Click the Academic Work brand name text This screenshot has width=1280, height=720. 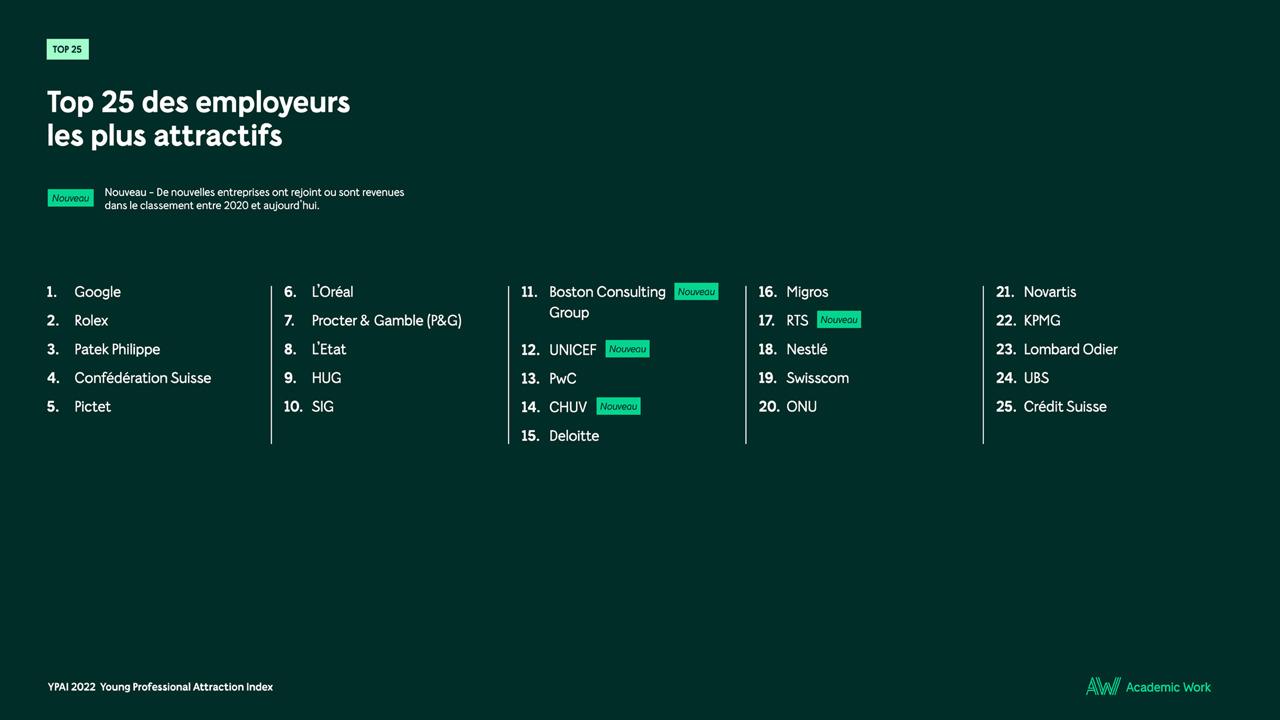pyautogui.click(x=1168, y=687)
